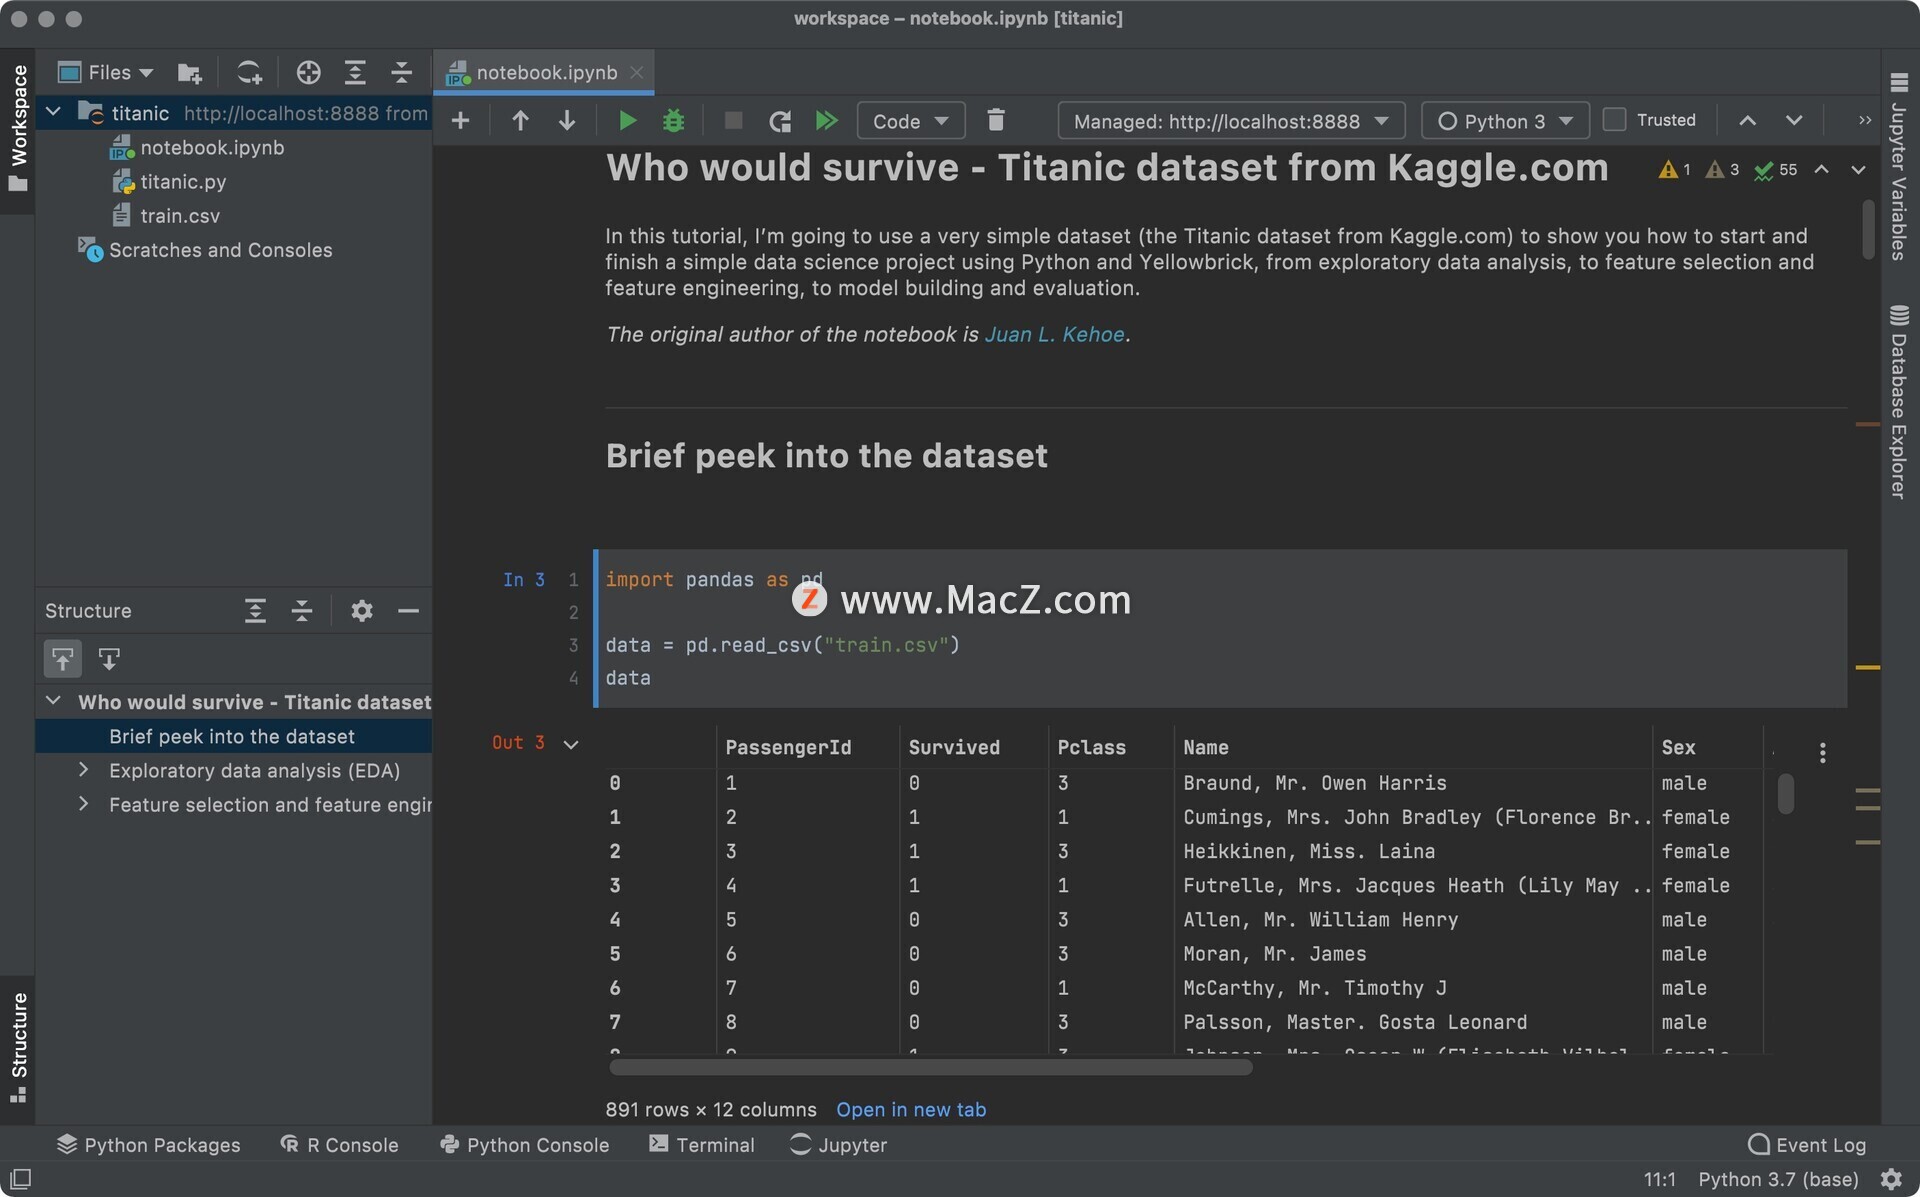Toggle autoscroll to source in Structure
The width and height of the screenshot is (1920, 1197).
coord(63,659)
